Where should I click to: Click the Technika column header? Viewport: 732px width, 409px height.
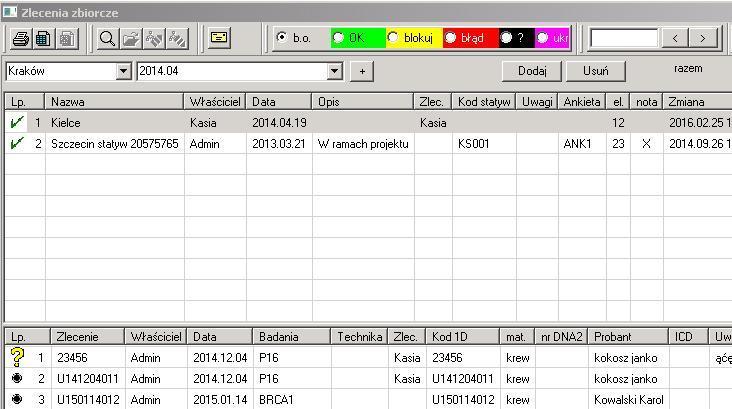click(359, 336)
